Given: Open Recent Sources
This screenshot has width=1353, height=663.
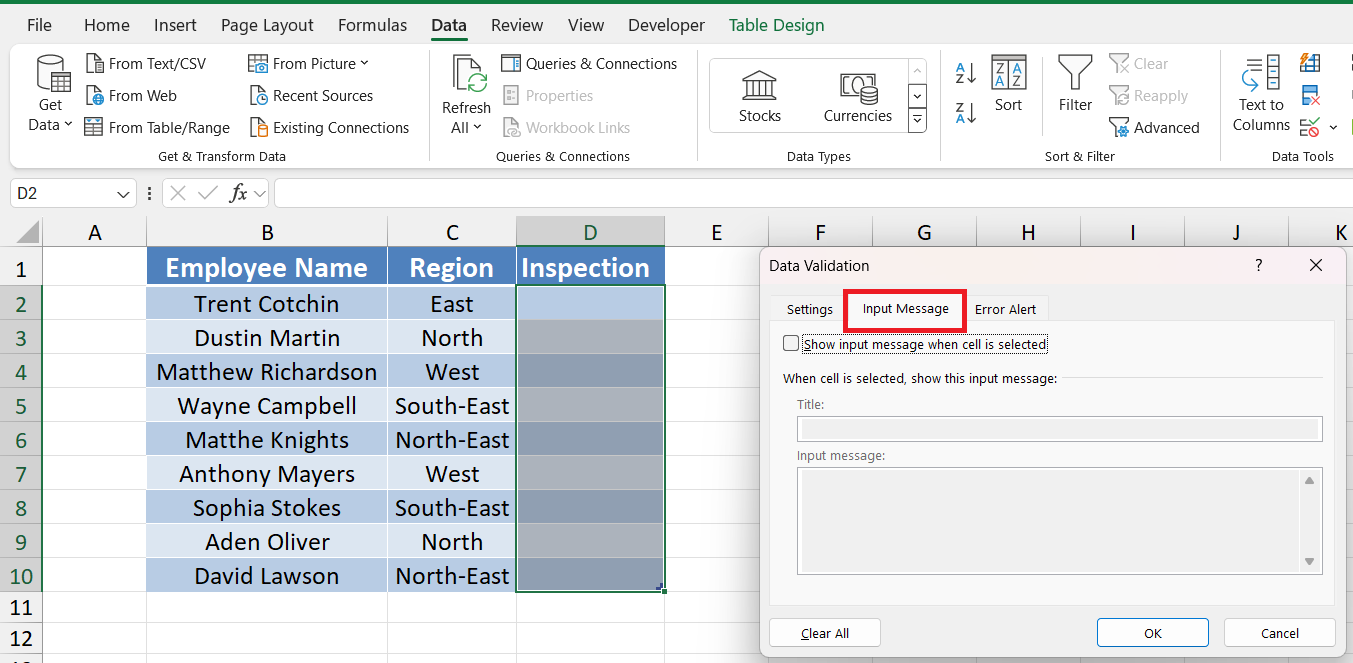Looking at the screenshot, I should (x=310, y=96).
